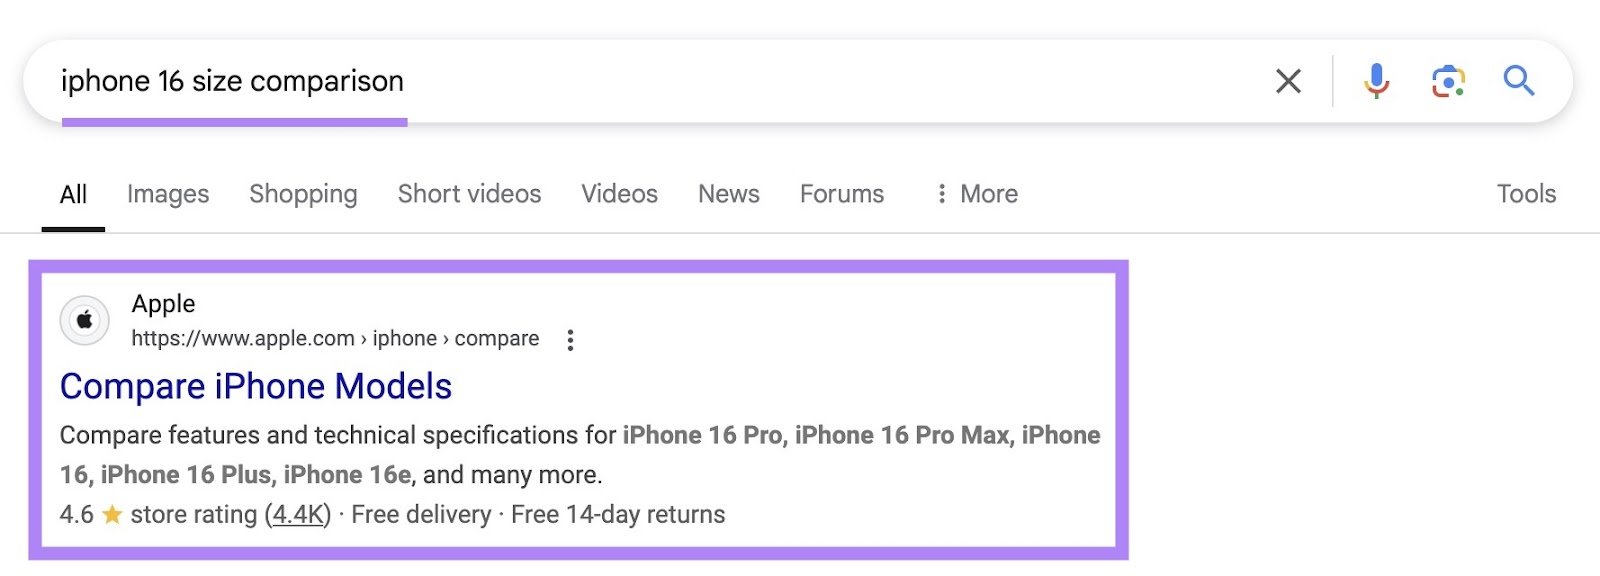Click the Videos category label
This screenshot has width=1600, height=576.
pyautogui.click(x=619, y=194)
